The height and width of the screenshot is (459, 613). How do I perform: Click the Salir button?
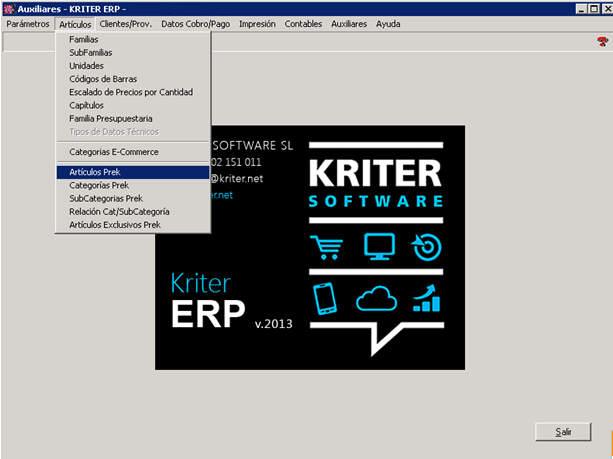tap(563, 432)
